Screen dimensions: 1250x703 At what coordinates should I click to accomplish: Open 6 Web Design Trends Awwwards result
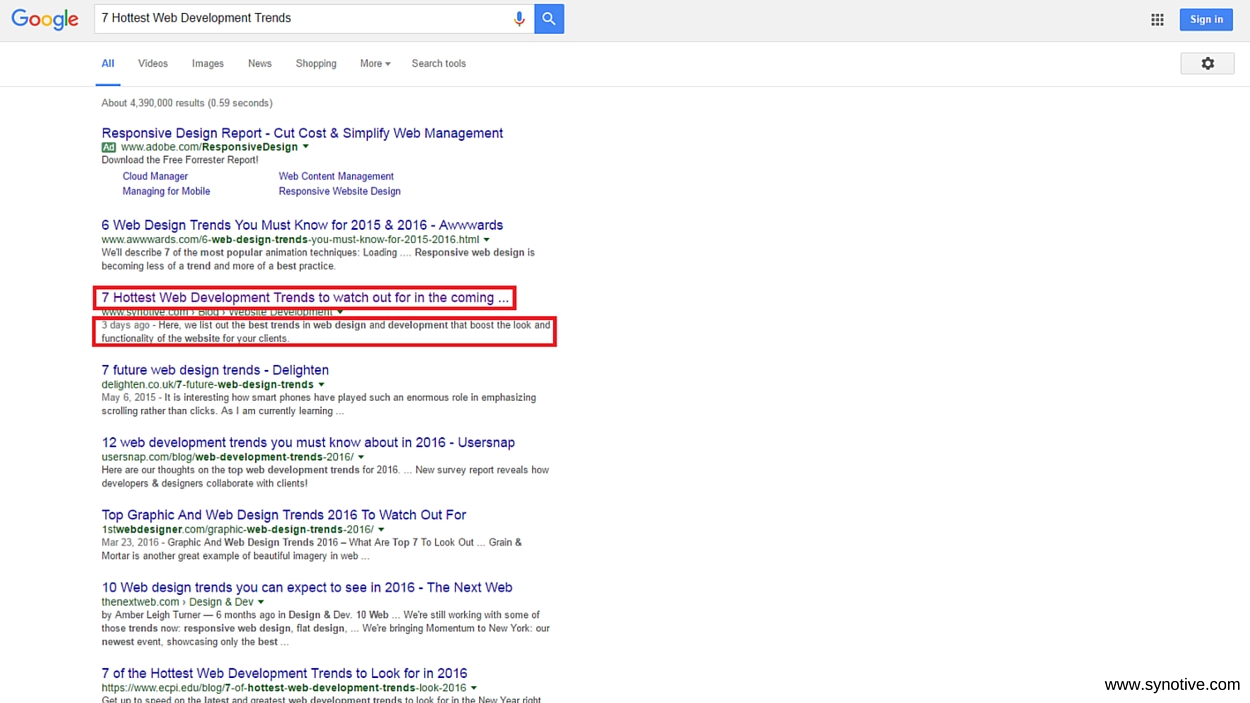[x=302, y=225]
